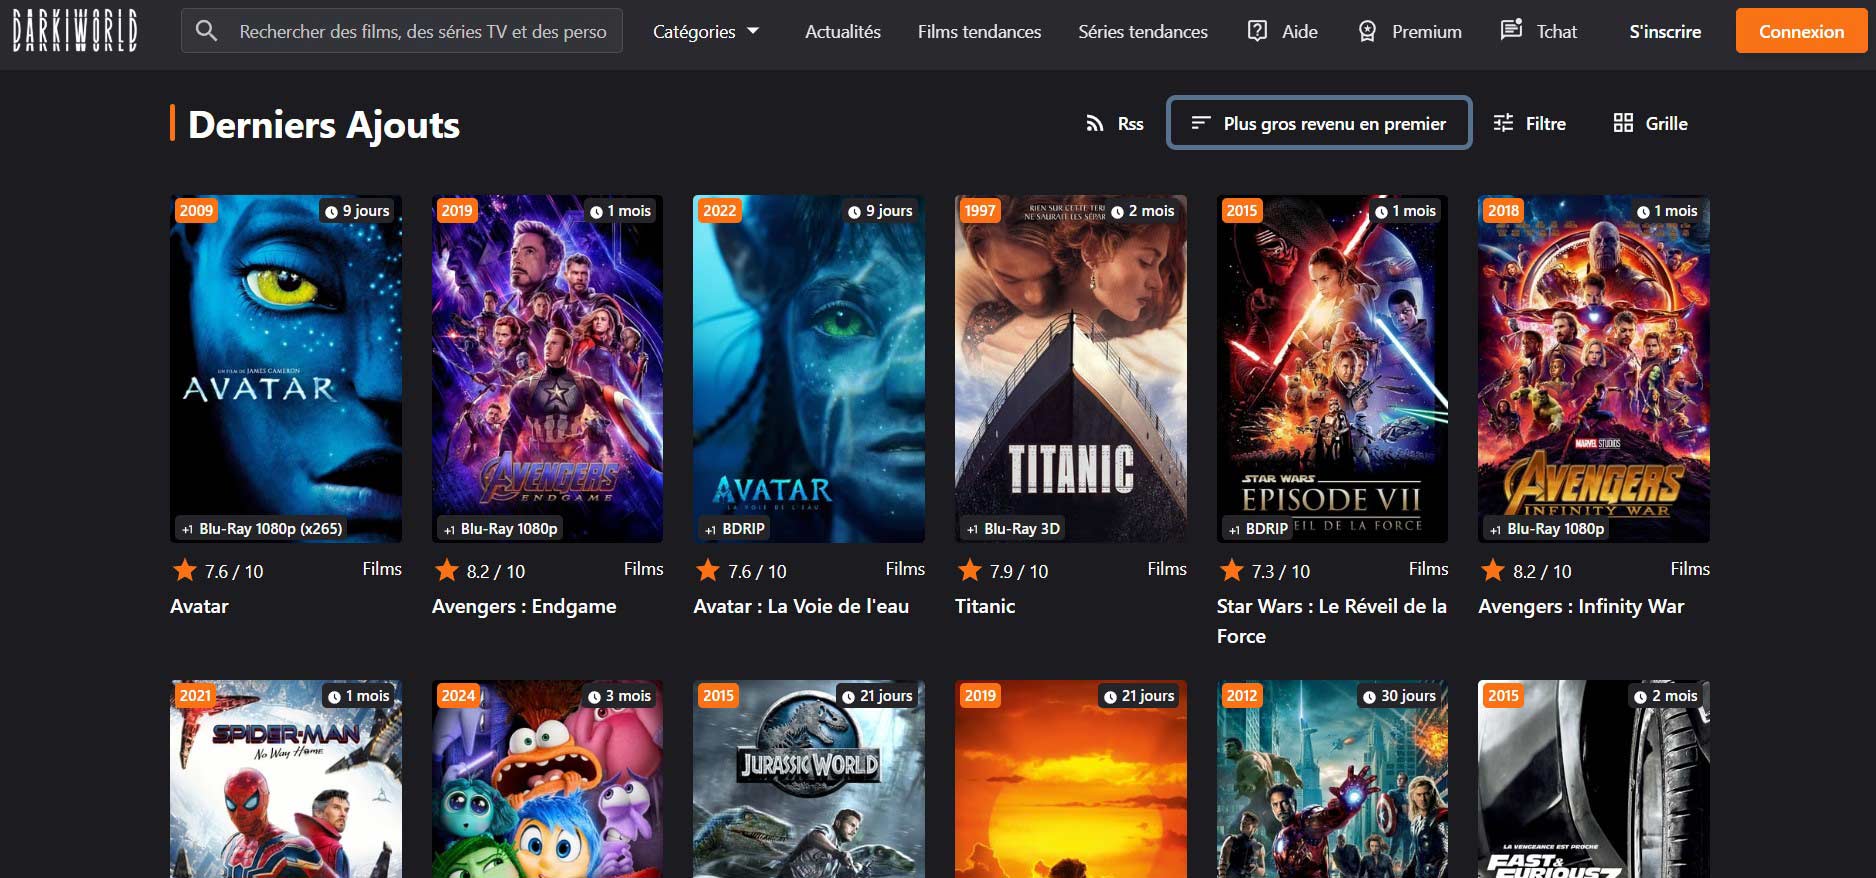This screenshot has width=1876, height=878.
Task: Open the Fast & Furious 7 poster
Action: 1594,779
